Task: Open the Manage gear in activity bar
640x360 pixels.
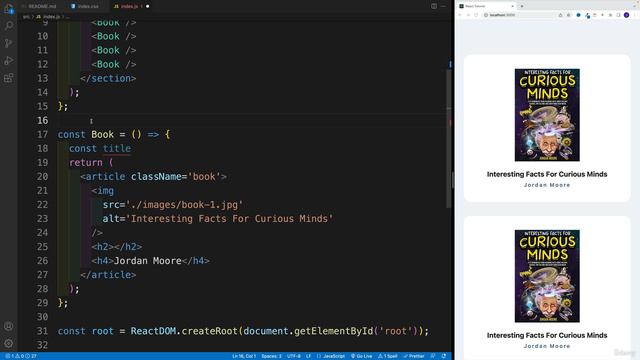Action: 9,343
